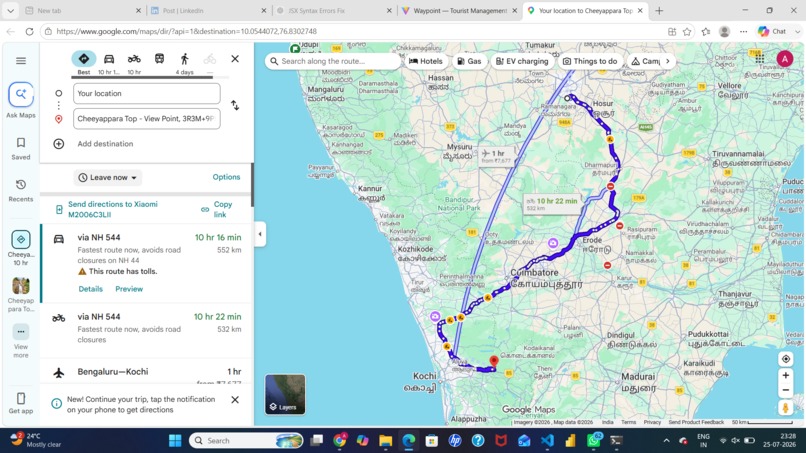This screenshot has height=453, width=806.
Task: Click the 10 hr 22 min route label on the map
Action: (552, 204)
